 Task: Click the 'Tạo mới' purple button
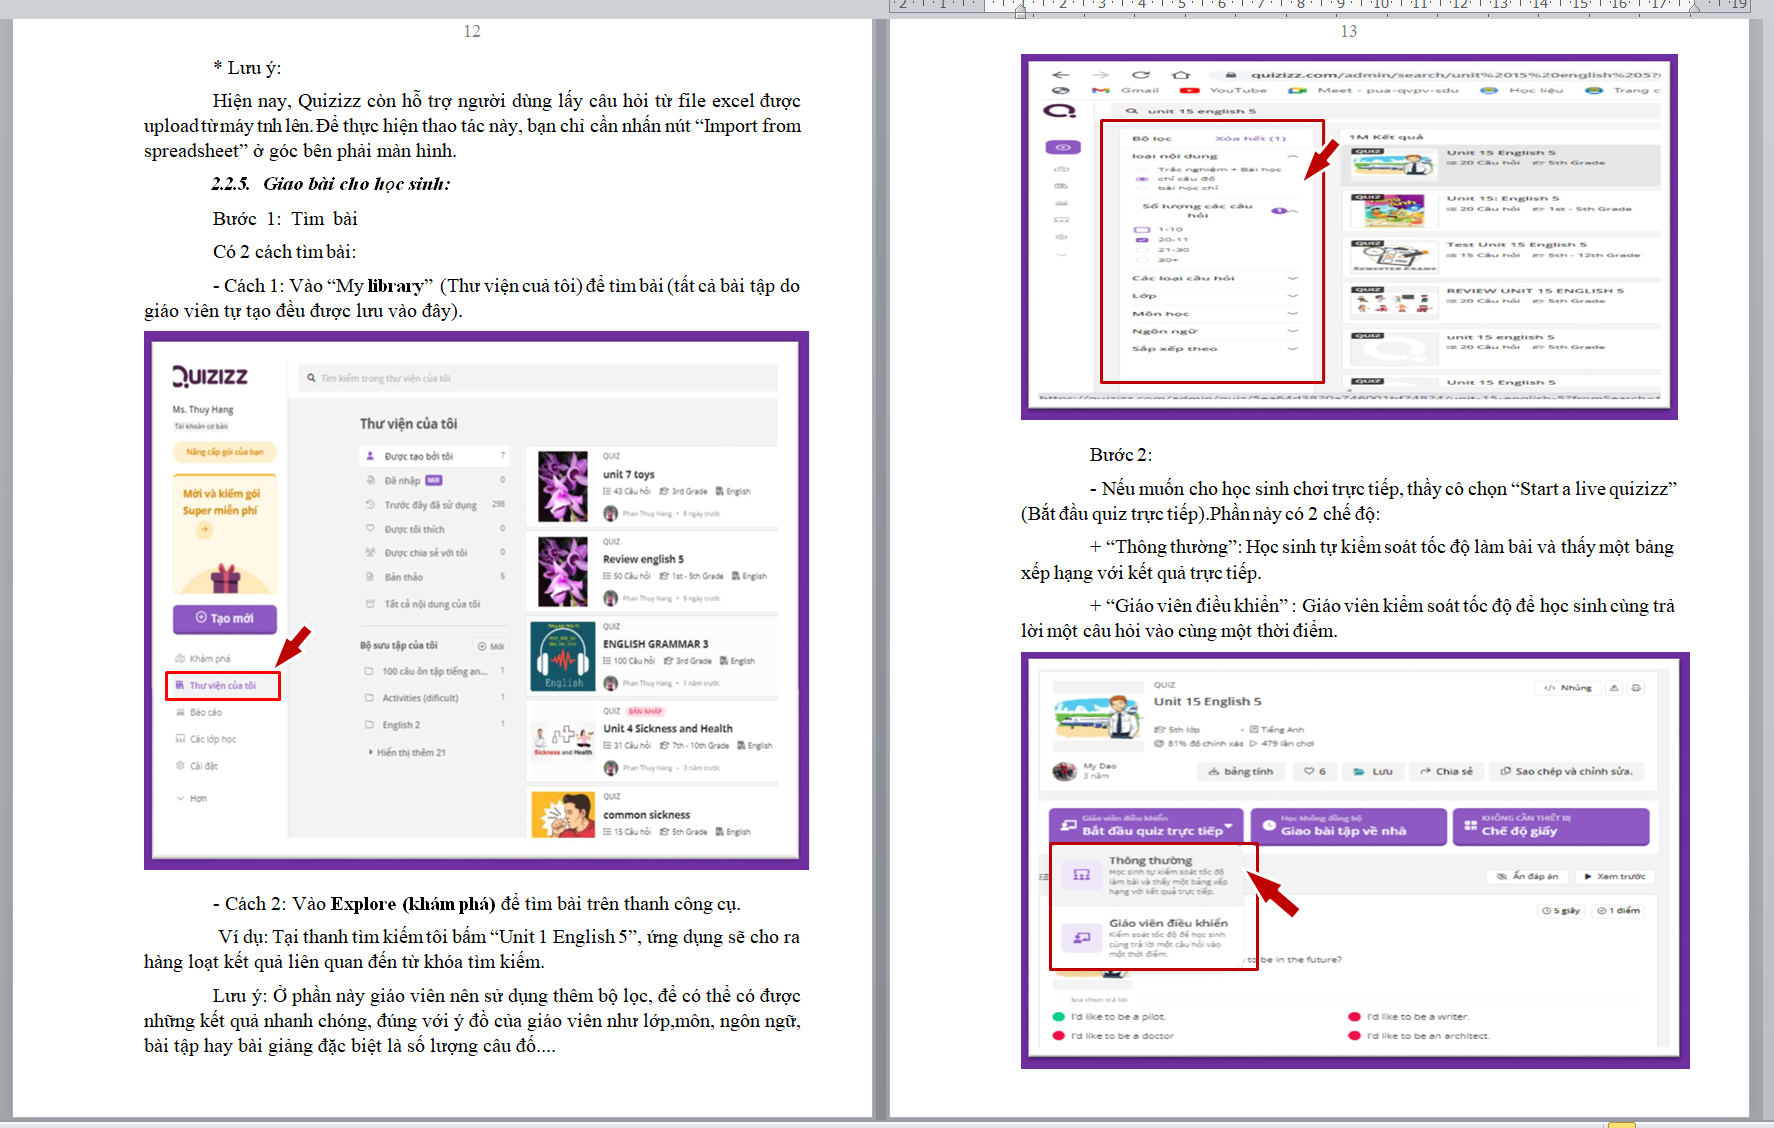coord(224,619)
